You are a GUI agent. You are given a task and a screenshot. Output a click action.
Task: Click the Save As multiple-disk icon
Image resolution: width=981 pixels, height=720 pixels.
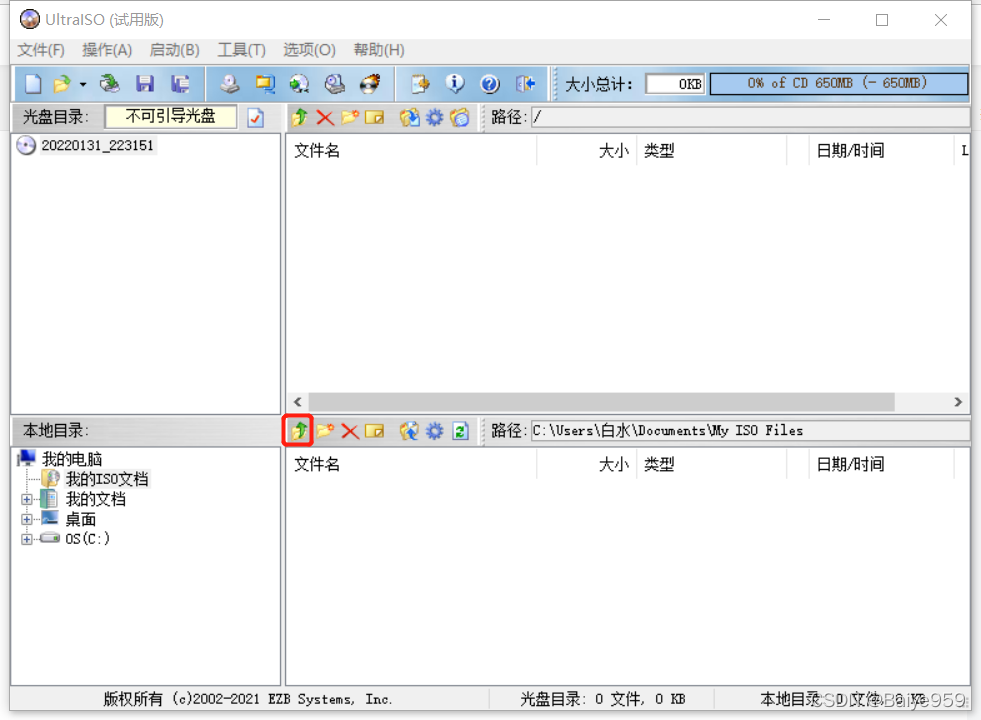click(x=180, y=83)
